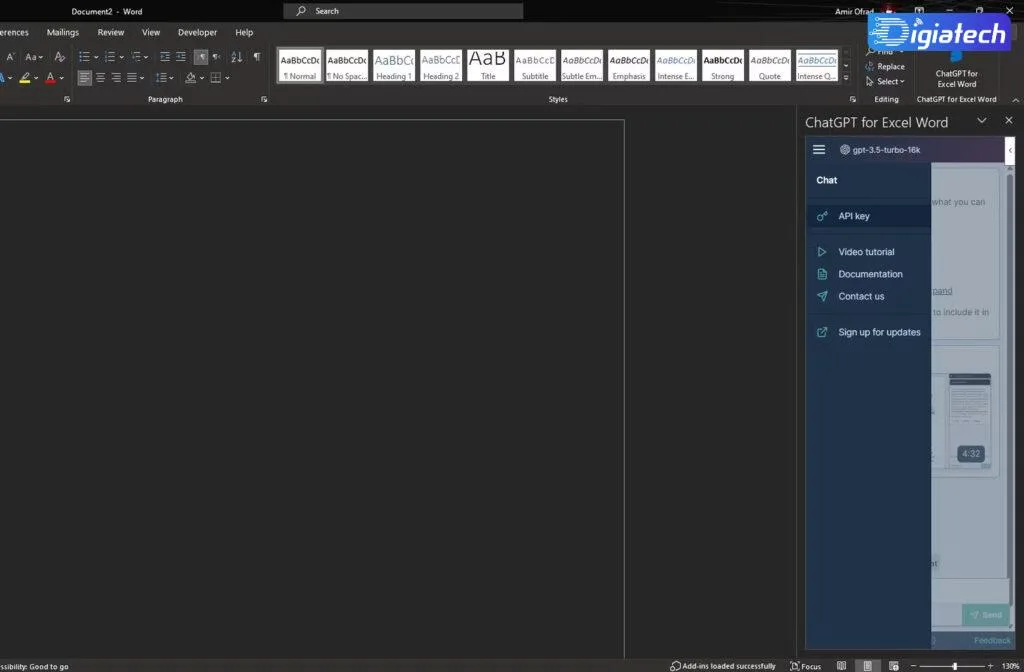Viewport: 1024px width, 672px height.
Task: Open the Review ribbon tab
Action: pyautogui.click(x=110, y=32)
